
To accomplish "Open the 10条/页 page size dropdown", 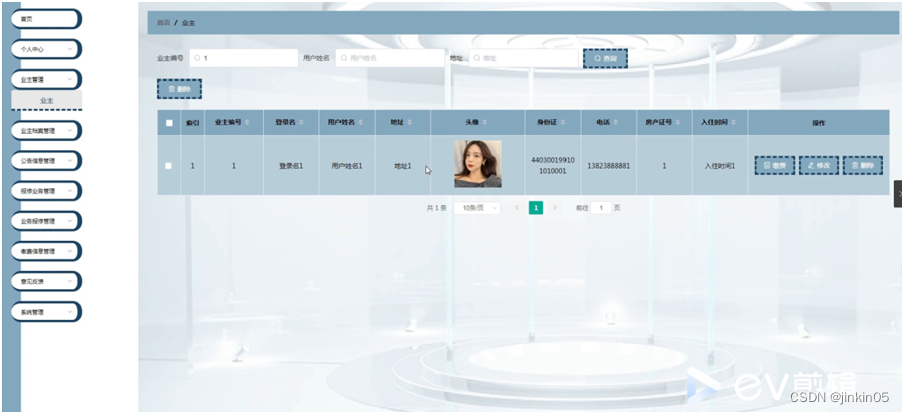I will pyautogui.click(x=476, y=208).
